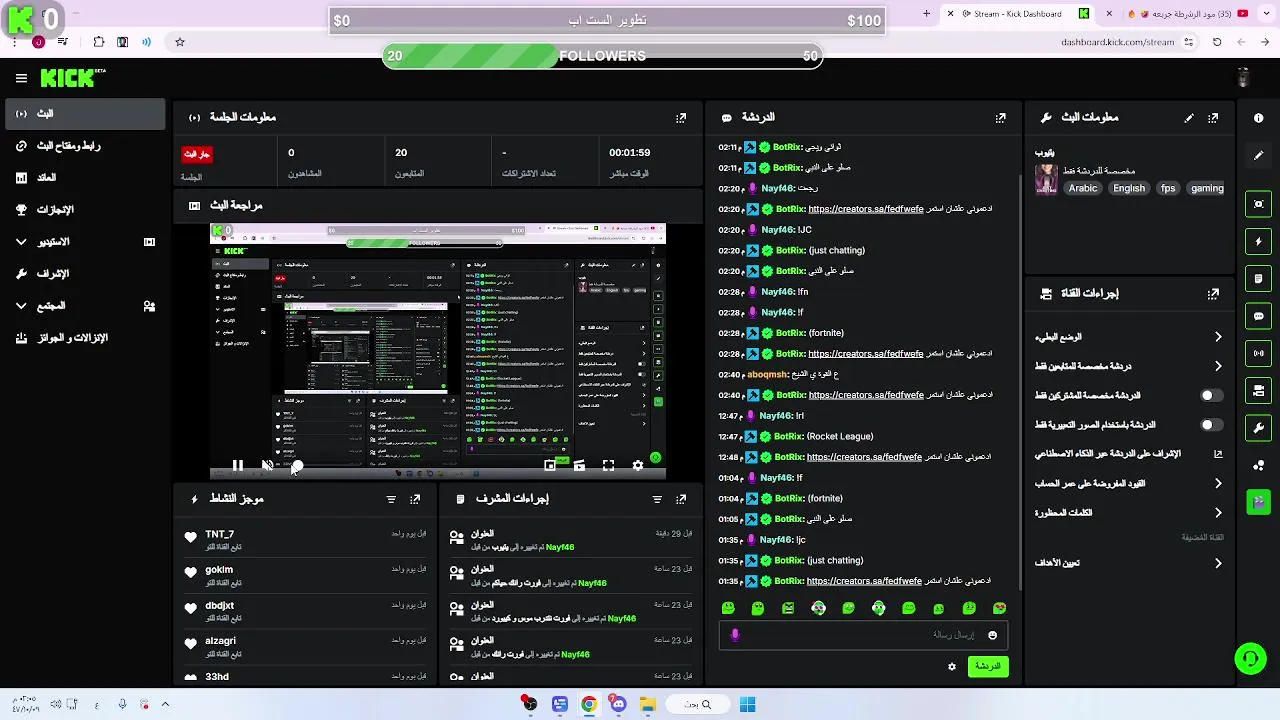Click the stream category thumbnail image
This screenshot has width=1280, height=720.
[x=1046, y=179]
